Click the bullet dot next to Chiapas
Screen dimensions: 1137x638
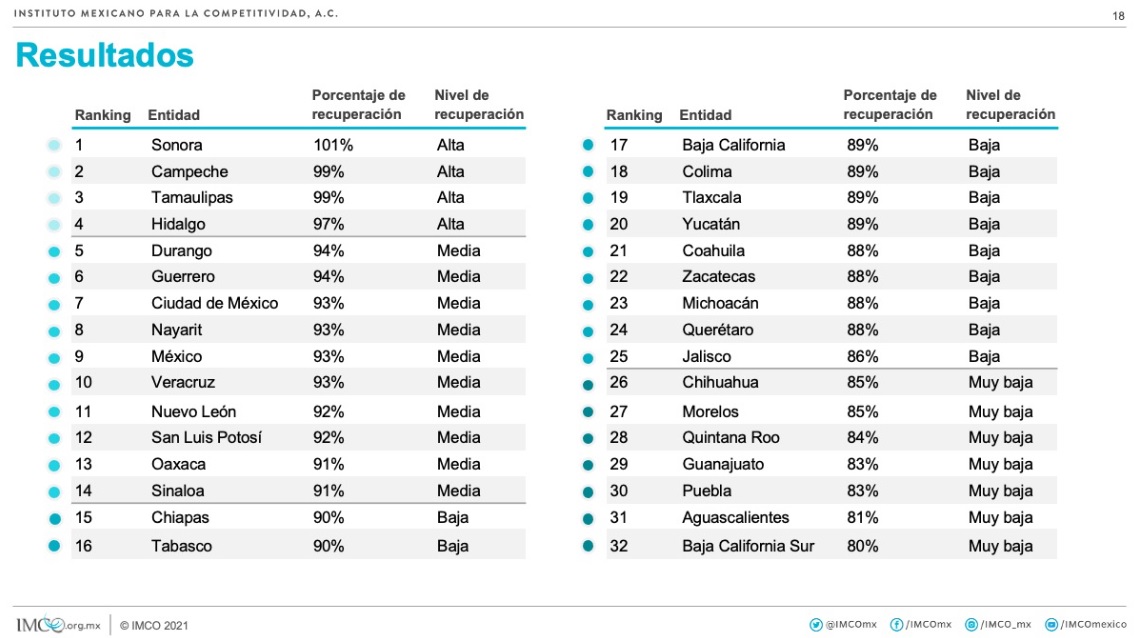54,518
